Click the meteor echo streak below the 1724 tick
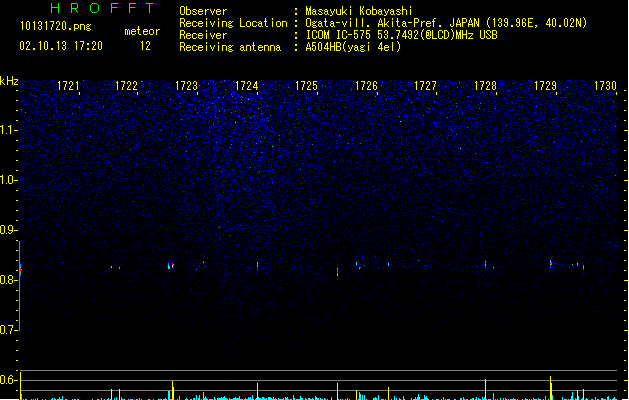The image size is (629, 400). click(258, 266)
